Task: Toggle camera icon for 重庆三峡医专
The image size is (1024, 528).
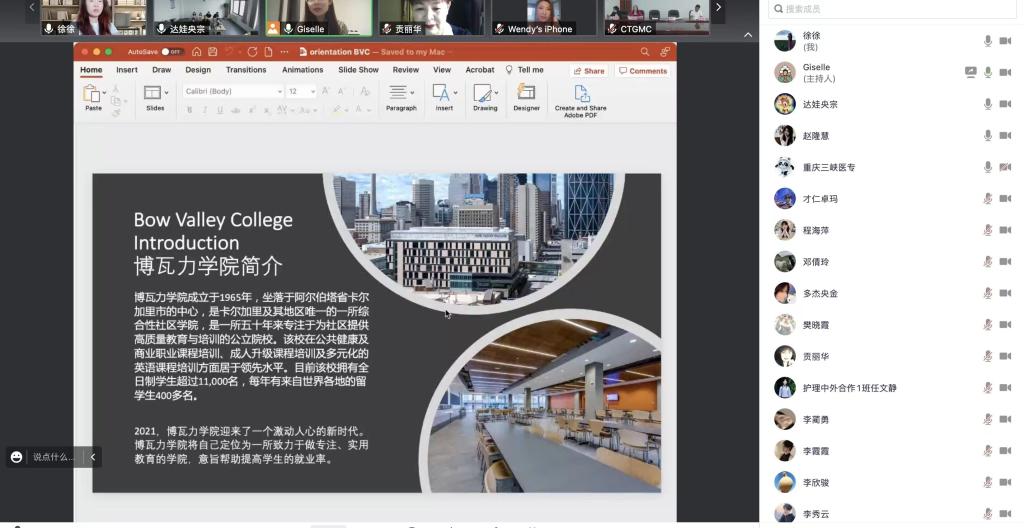Action: 1005,167
